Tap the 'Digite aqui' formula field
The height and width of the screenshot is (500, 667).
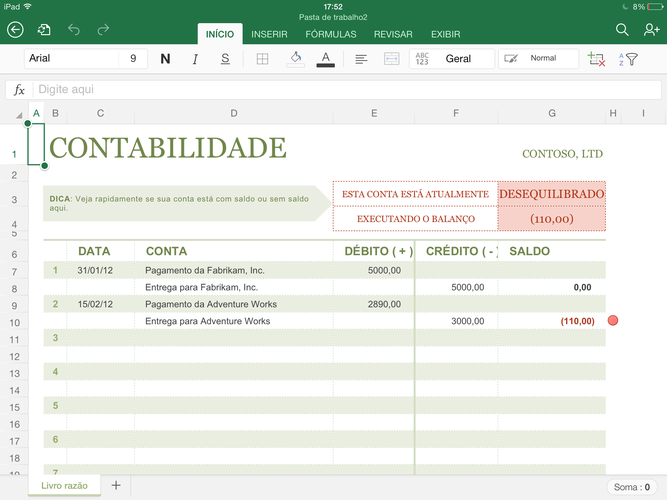(x=347, y=89)
